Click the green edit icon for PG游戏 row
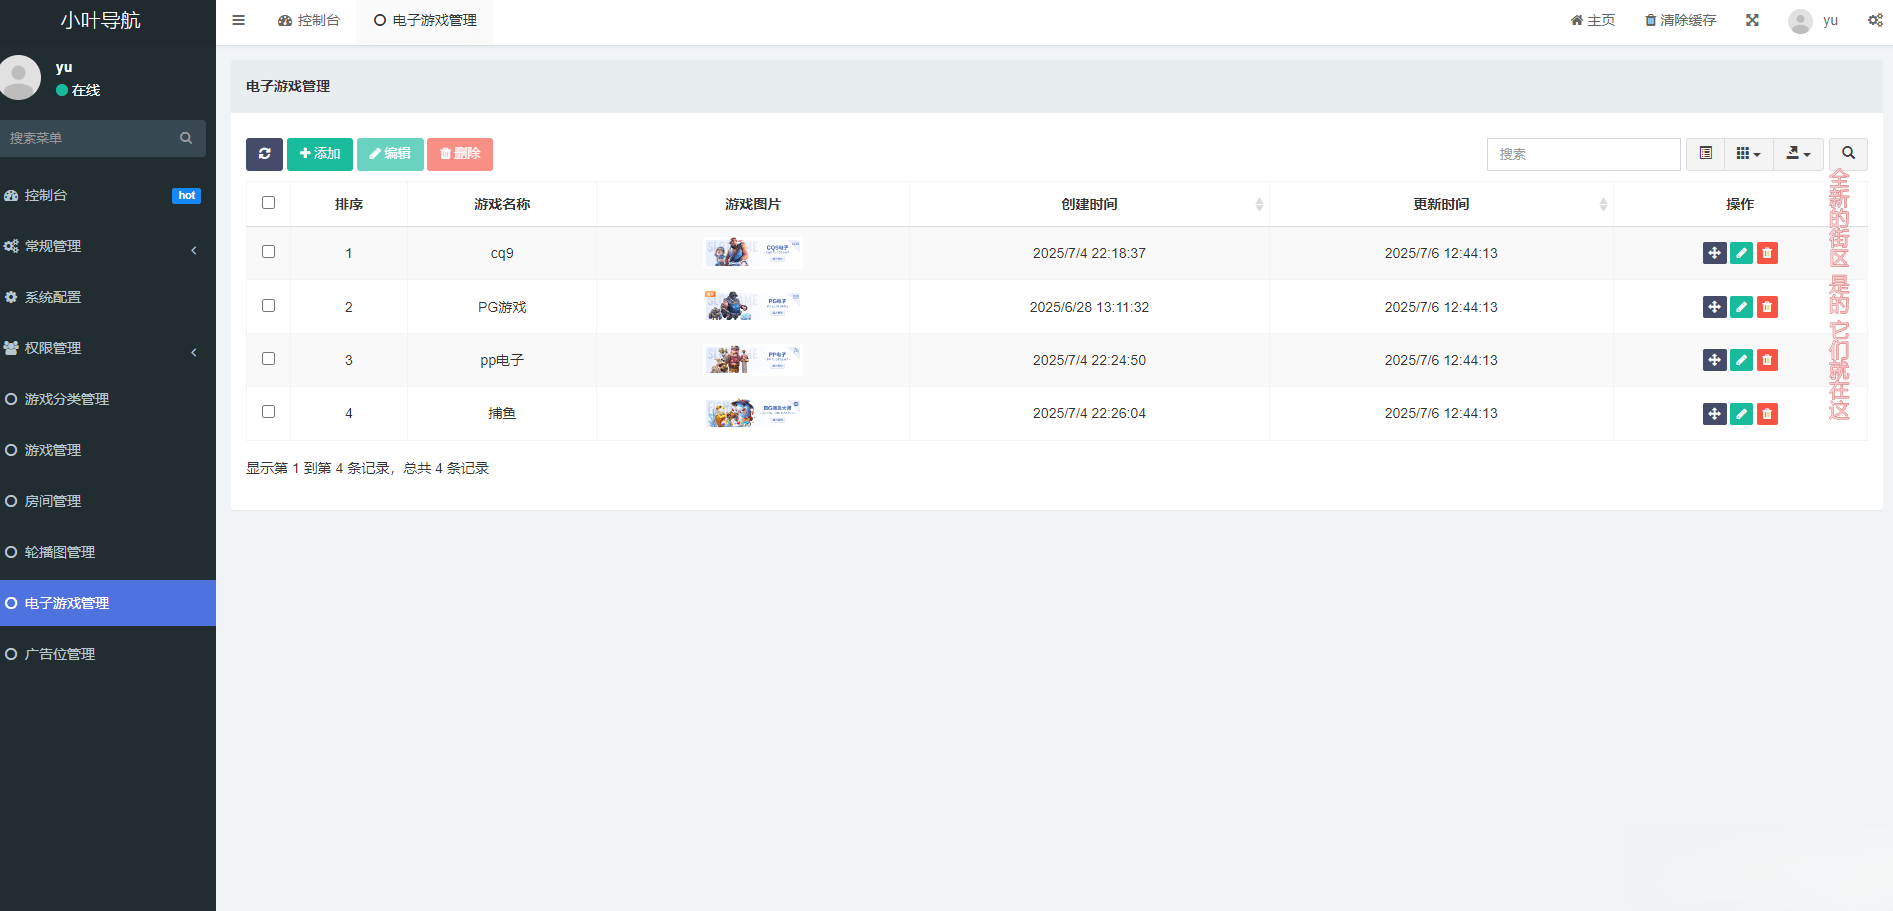Image resolution: width=1893 pixels, height=911 pixels. 1741,307
